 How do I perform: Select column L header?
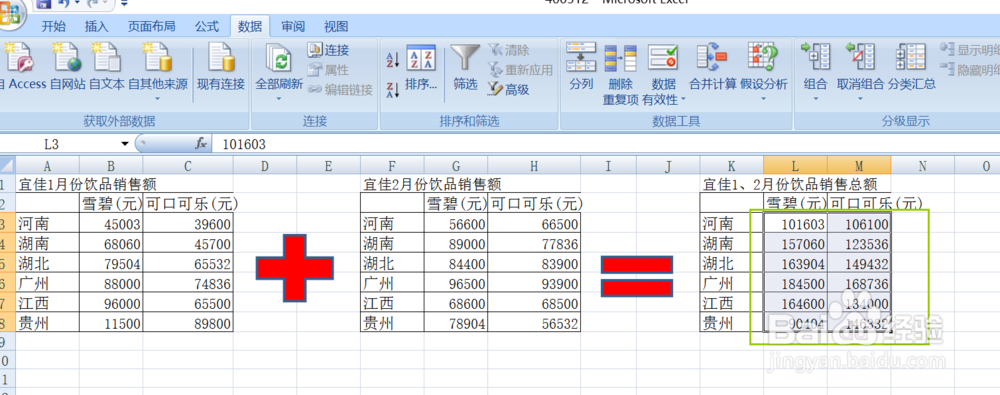click(795, 166)
